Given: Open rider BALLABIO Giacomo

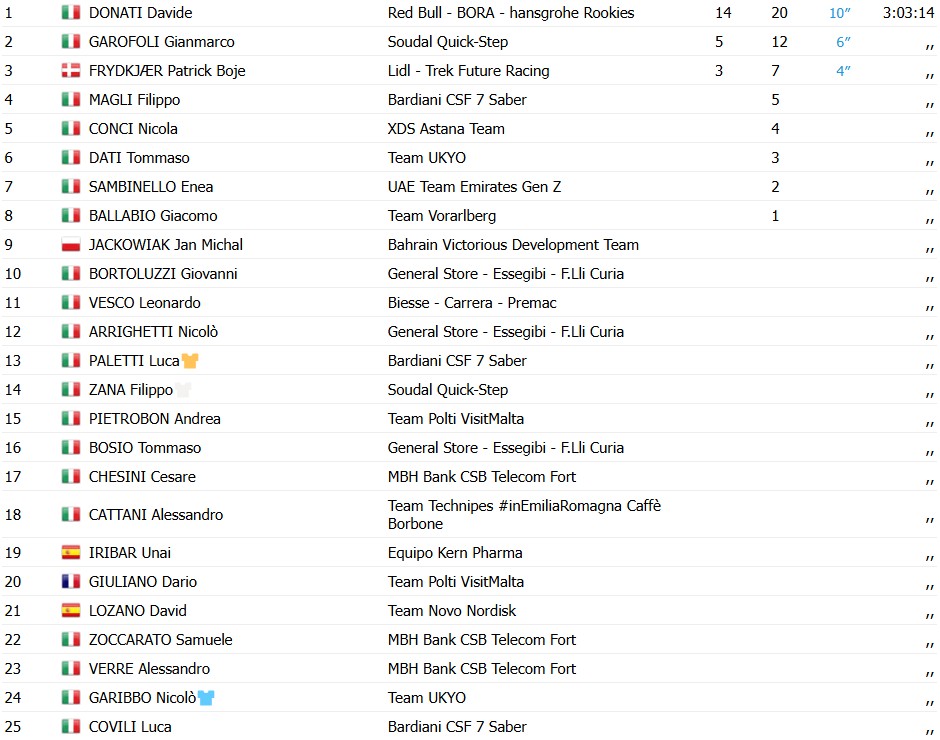Looking at the screenshot, I should coord(153,215).
